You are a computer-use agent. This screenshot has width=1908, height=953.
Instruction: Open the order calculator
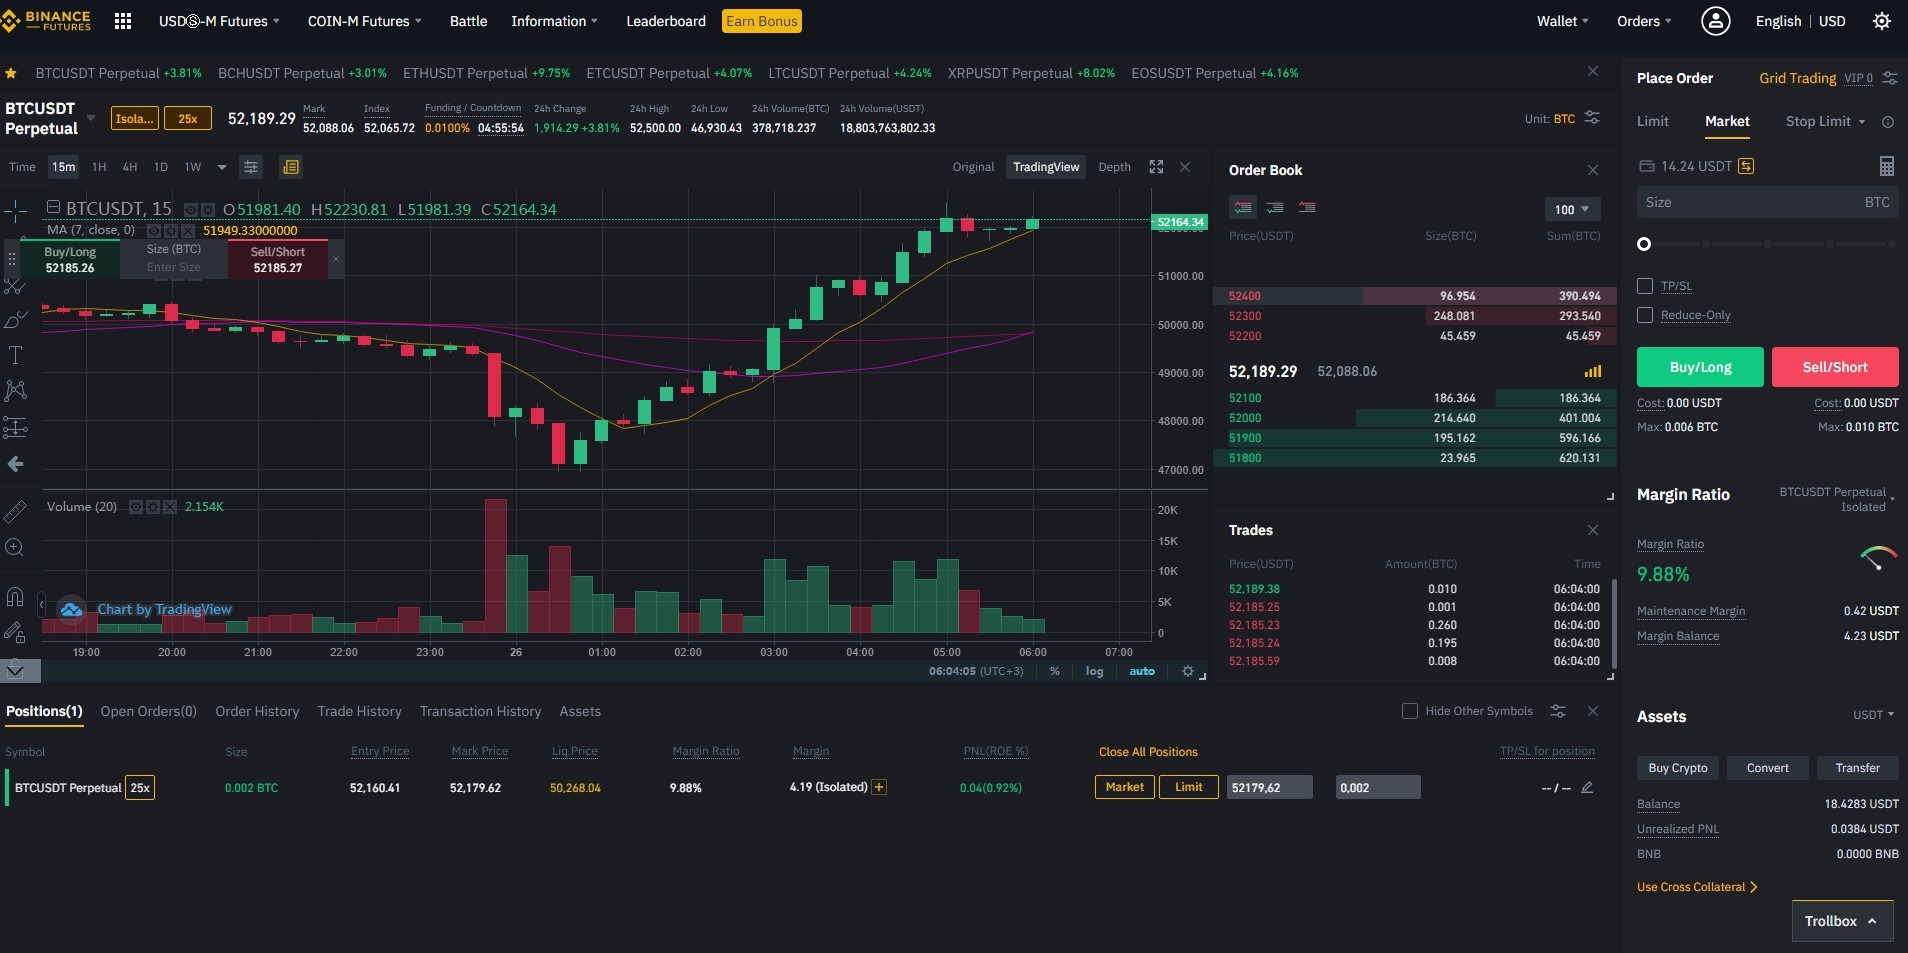tap(1886, 166)
